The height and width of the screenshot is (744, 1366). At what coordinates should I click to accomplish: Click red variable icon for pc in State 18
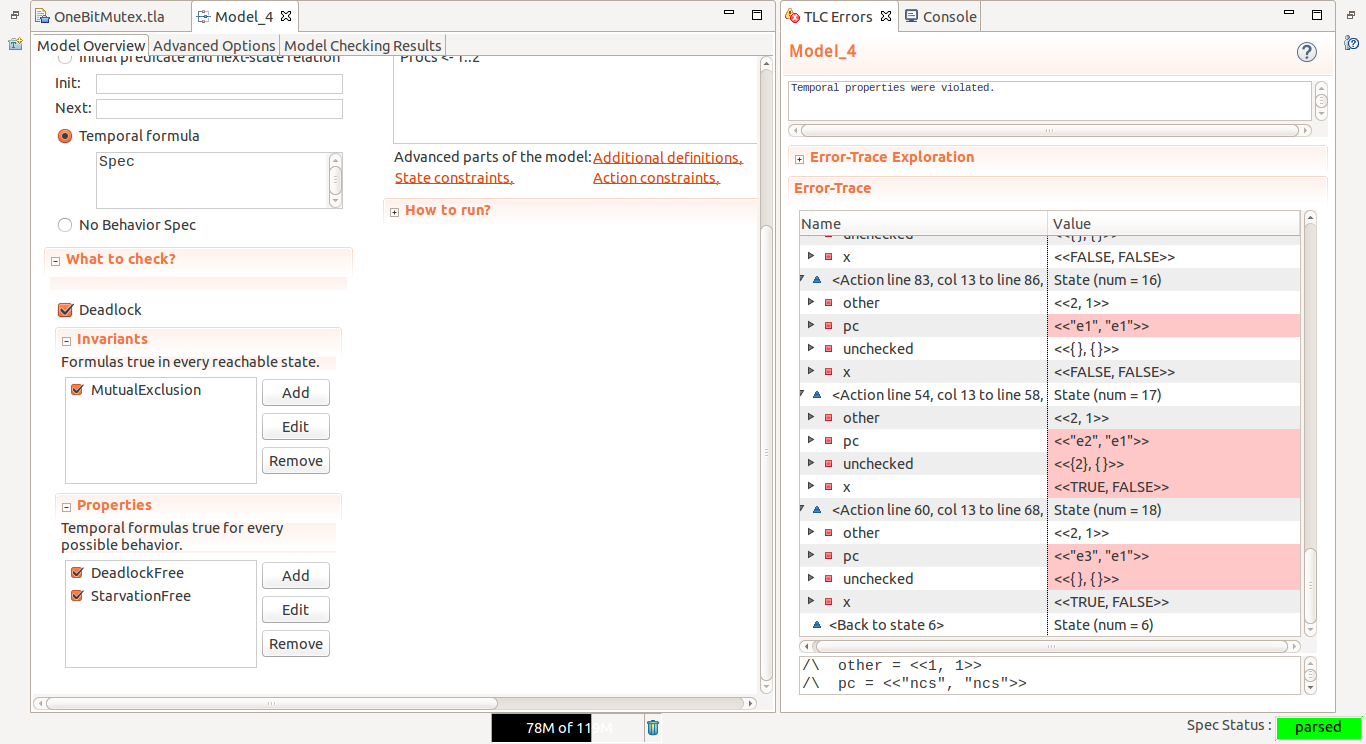tap(829, 556)
